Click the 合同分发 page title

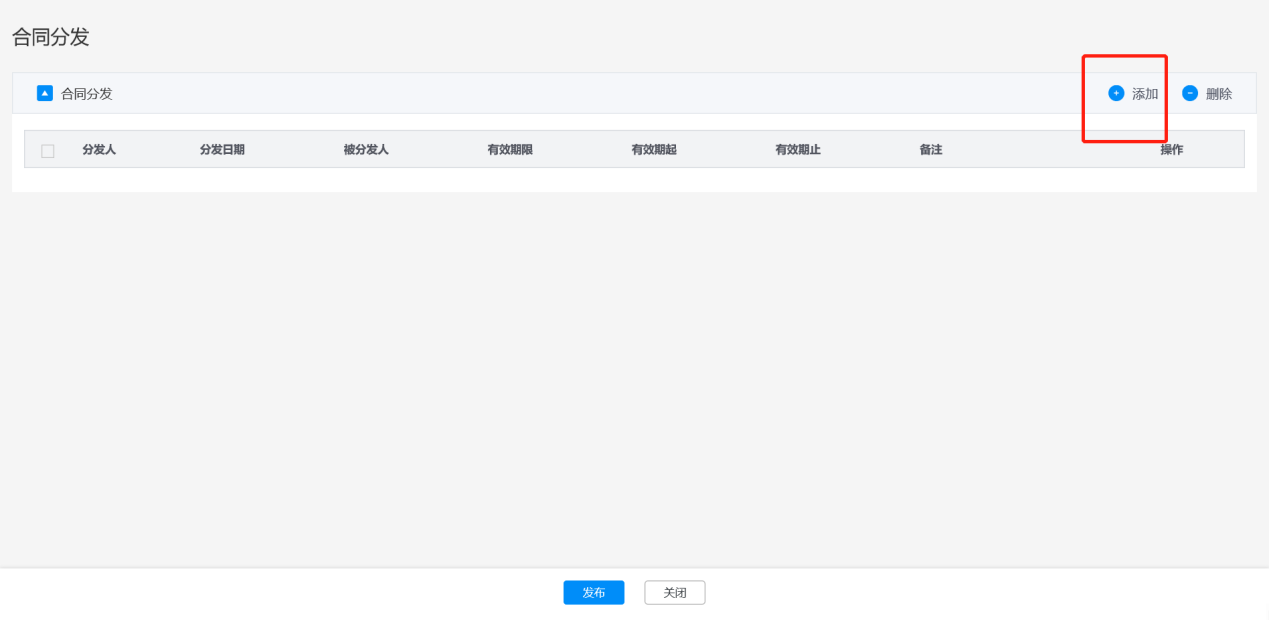click(51, 38)
